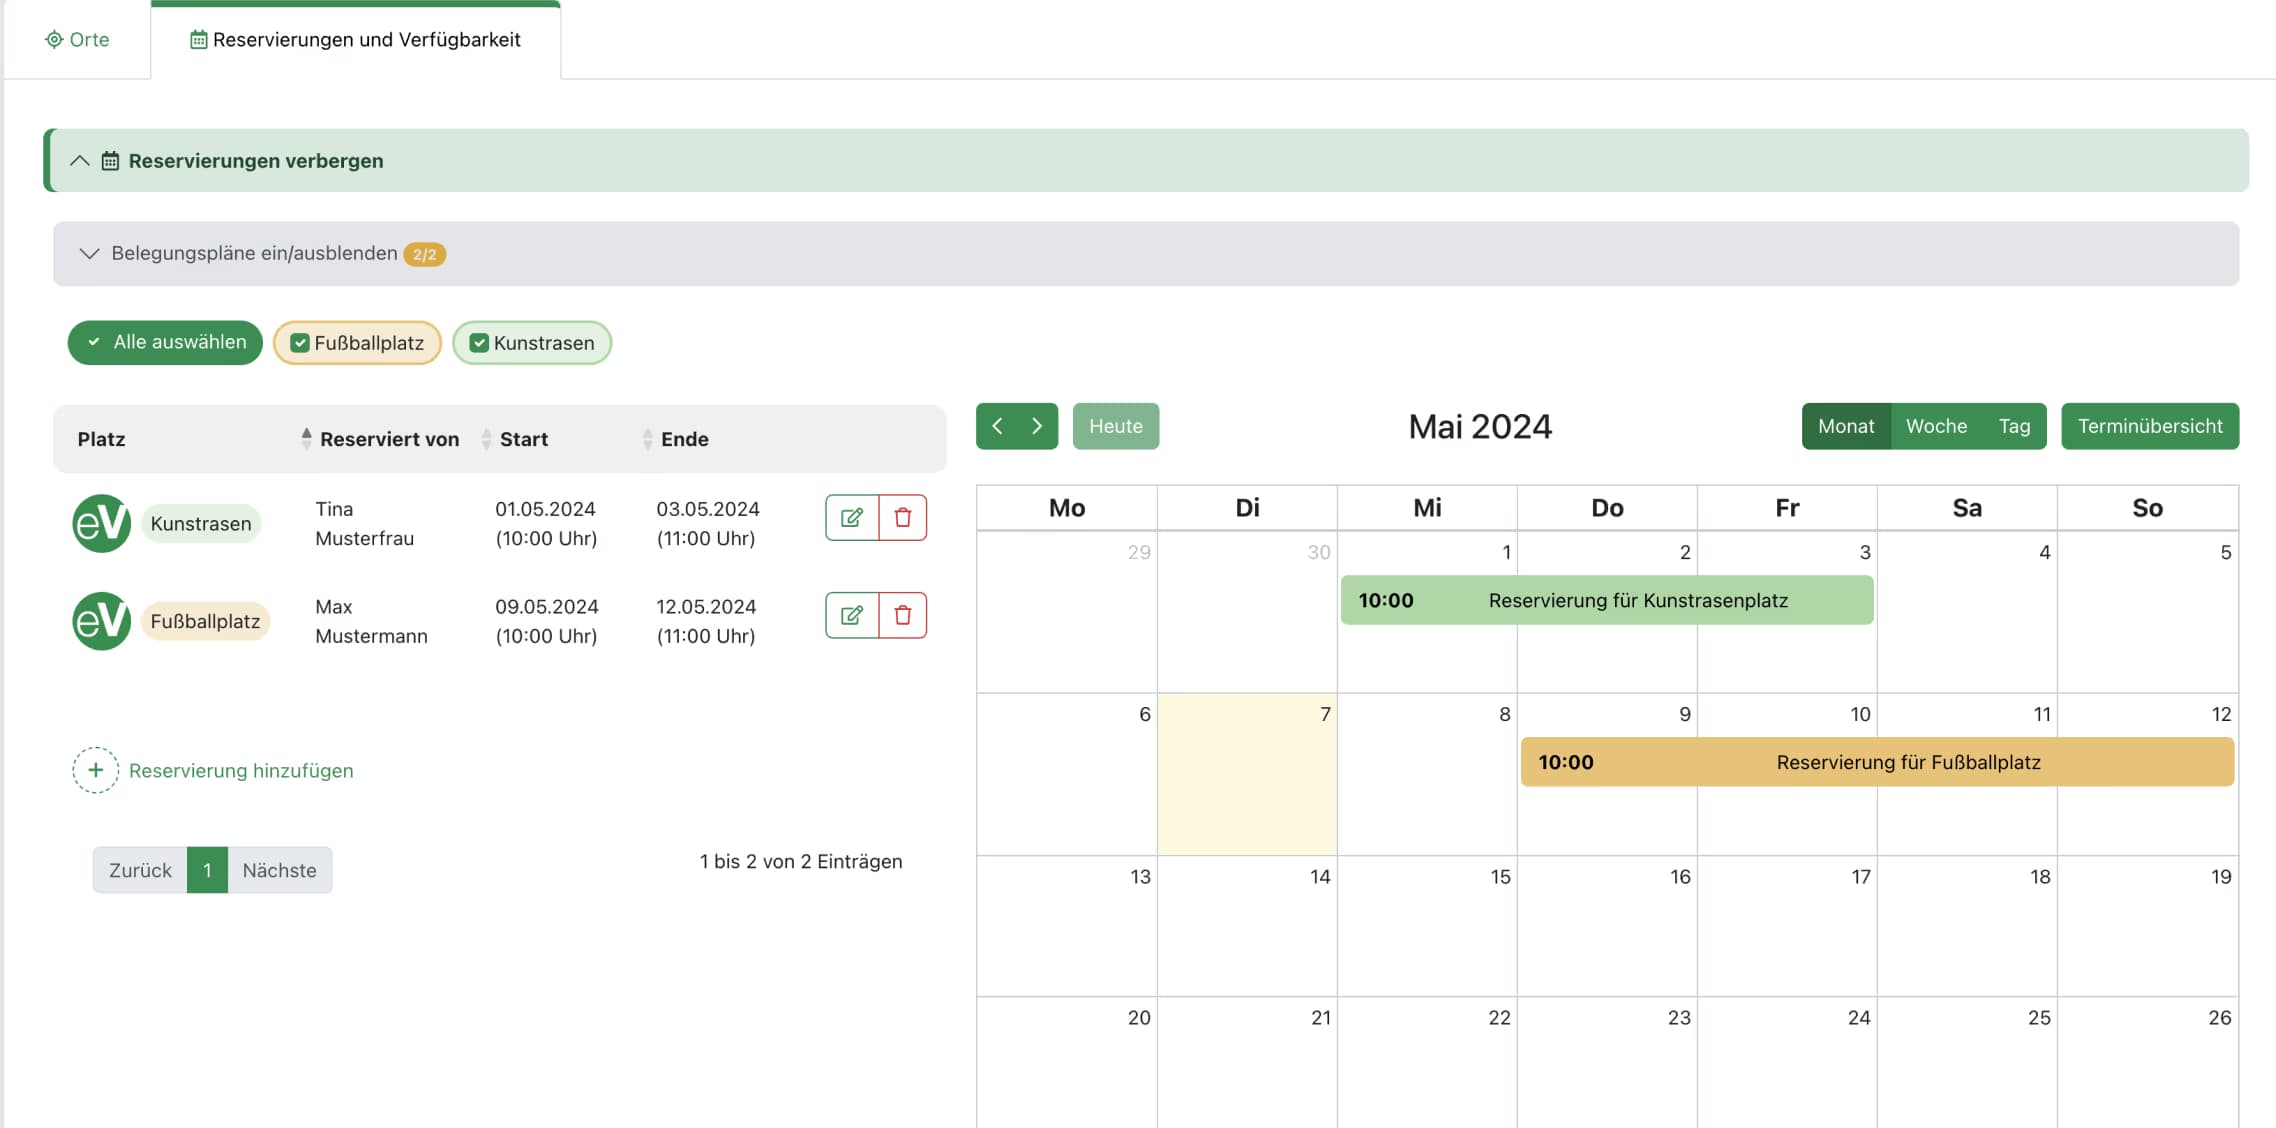Click the Mai 2024 calendar title
Image resolution: width=2276 pixels, height=1128 pixels.
1480,427
